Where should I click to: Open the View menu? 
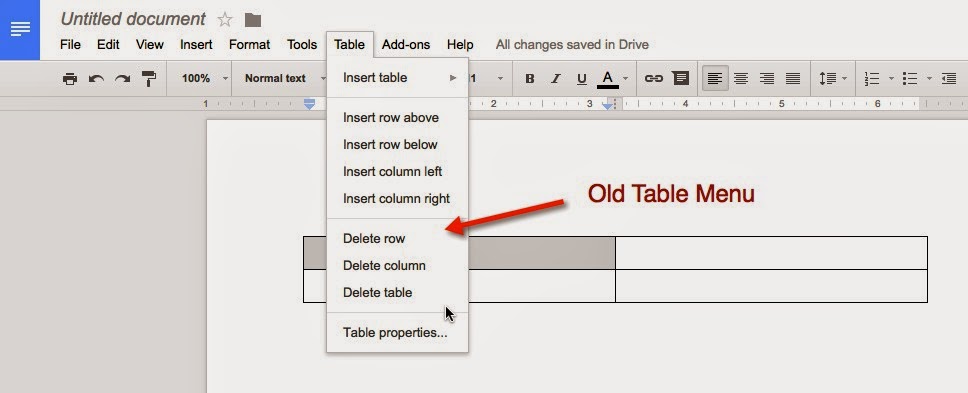[x=149, y=44]
